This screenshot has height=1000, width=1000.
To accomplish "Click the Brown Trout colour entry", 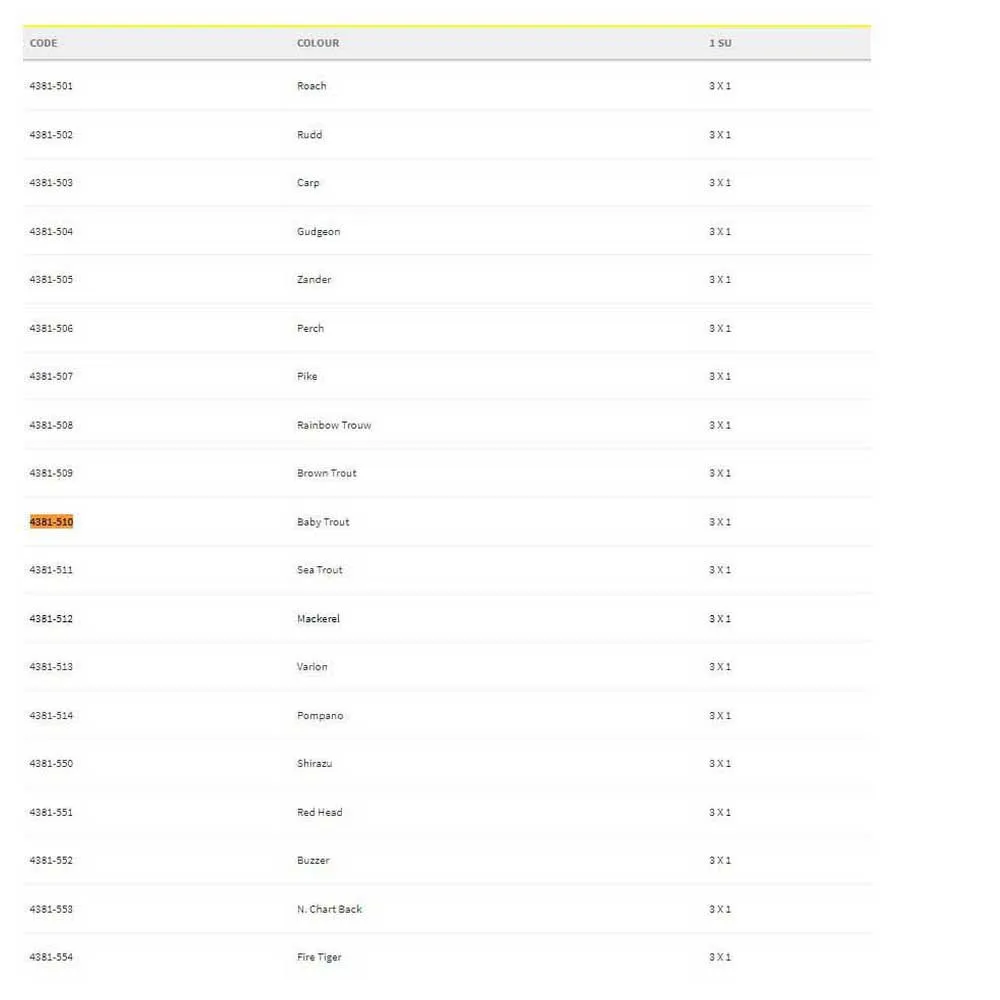I will (327, 473).
